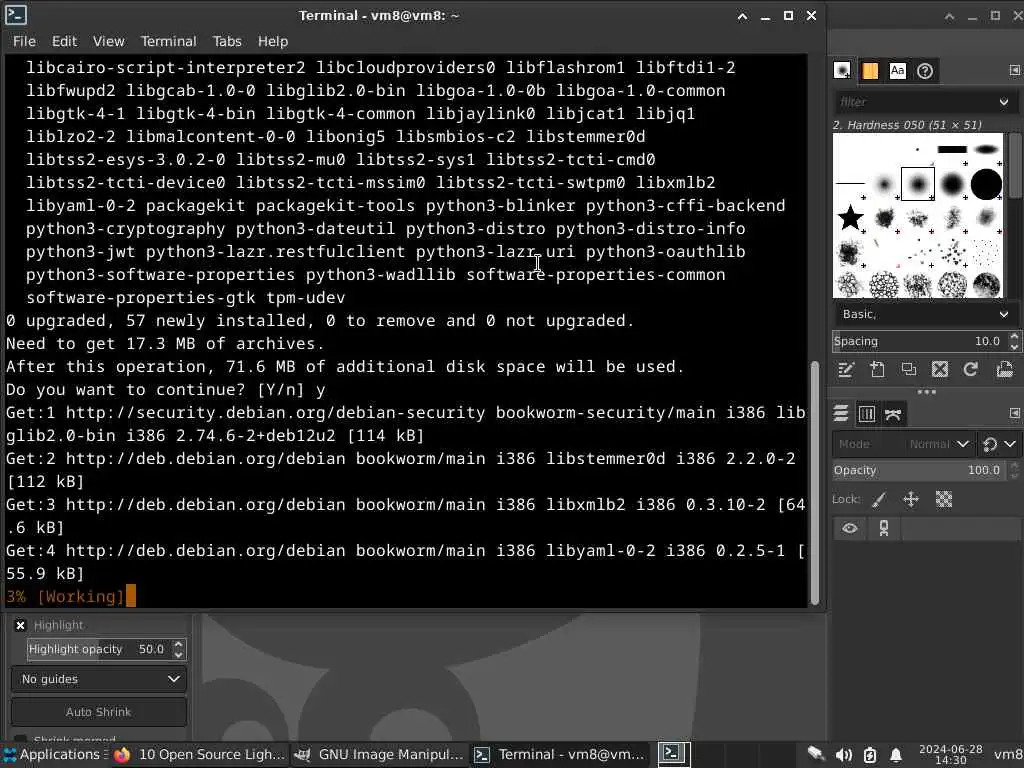Switch to the Paths tab in GIMP
Viewport: 1024px width, 768px height.
tap(893, 413)
